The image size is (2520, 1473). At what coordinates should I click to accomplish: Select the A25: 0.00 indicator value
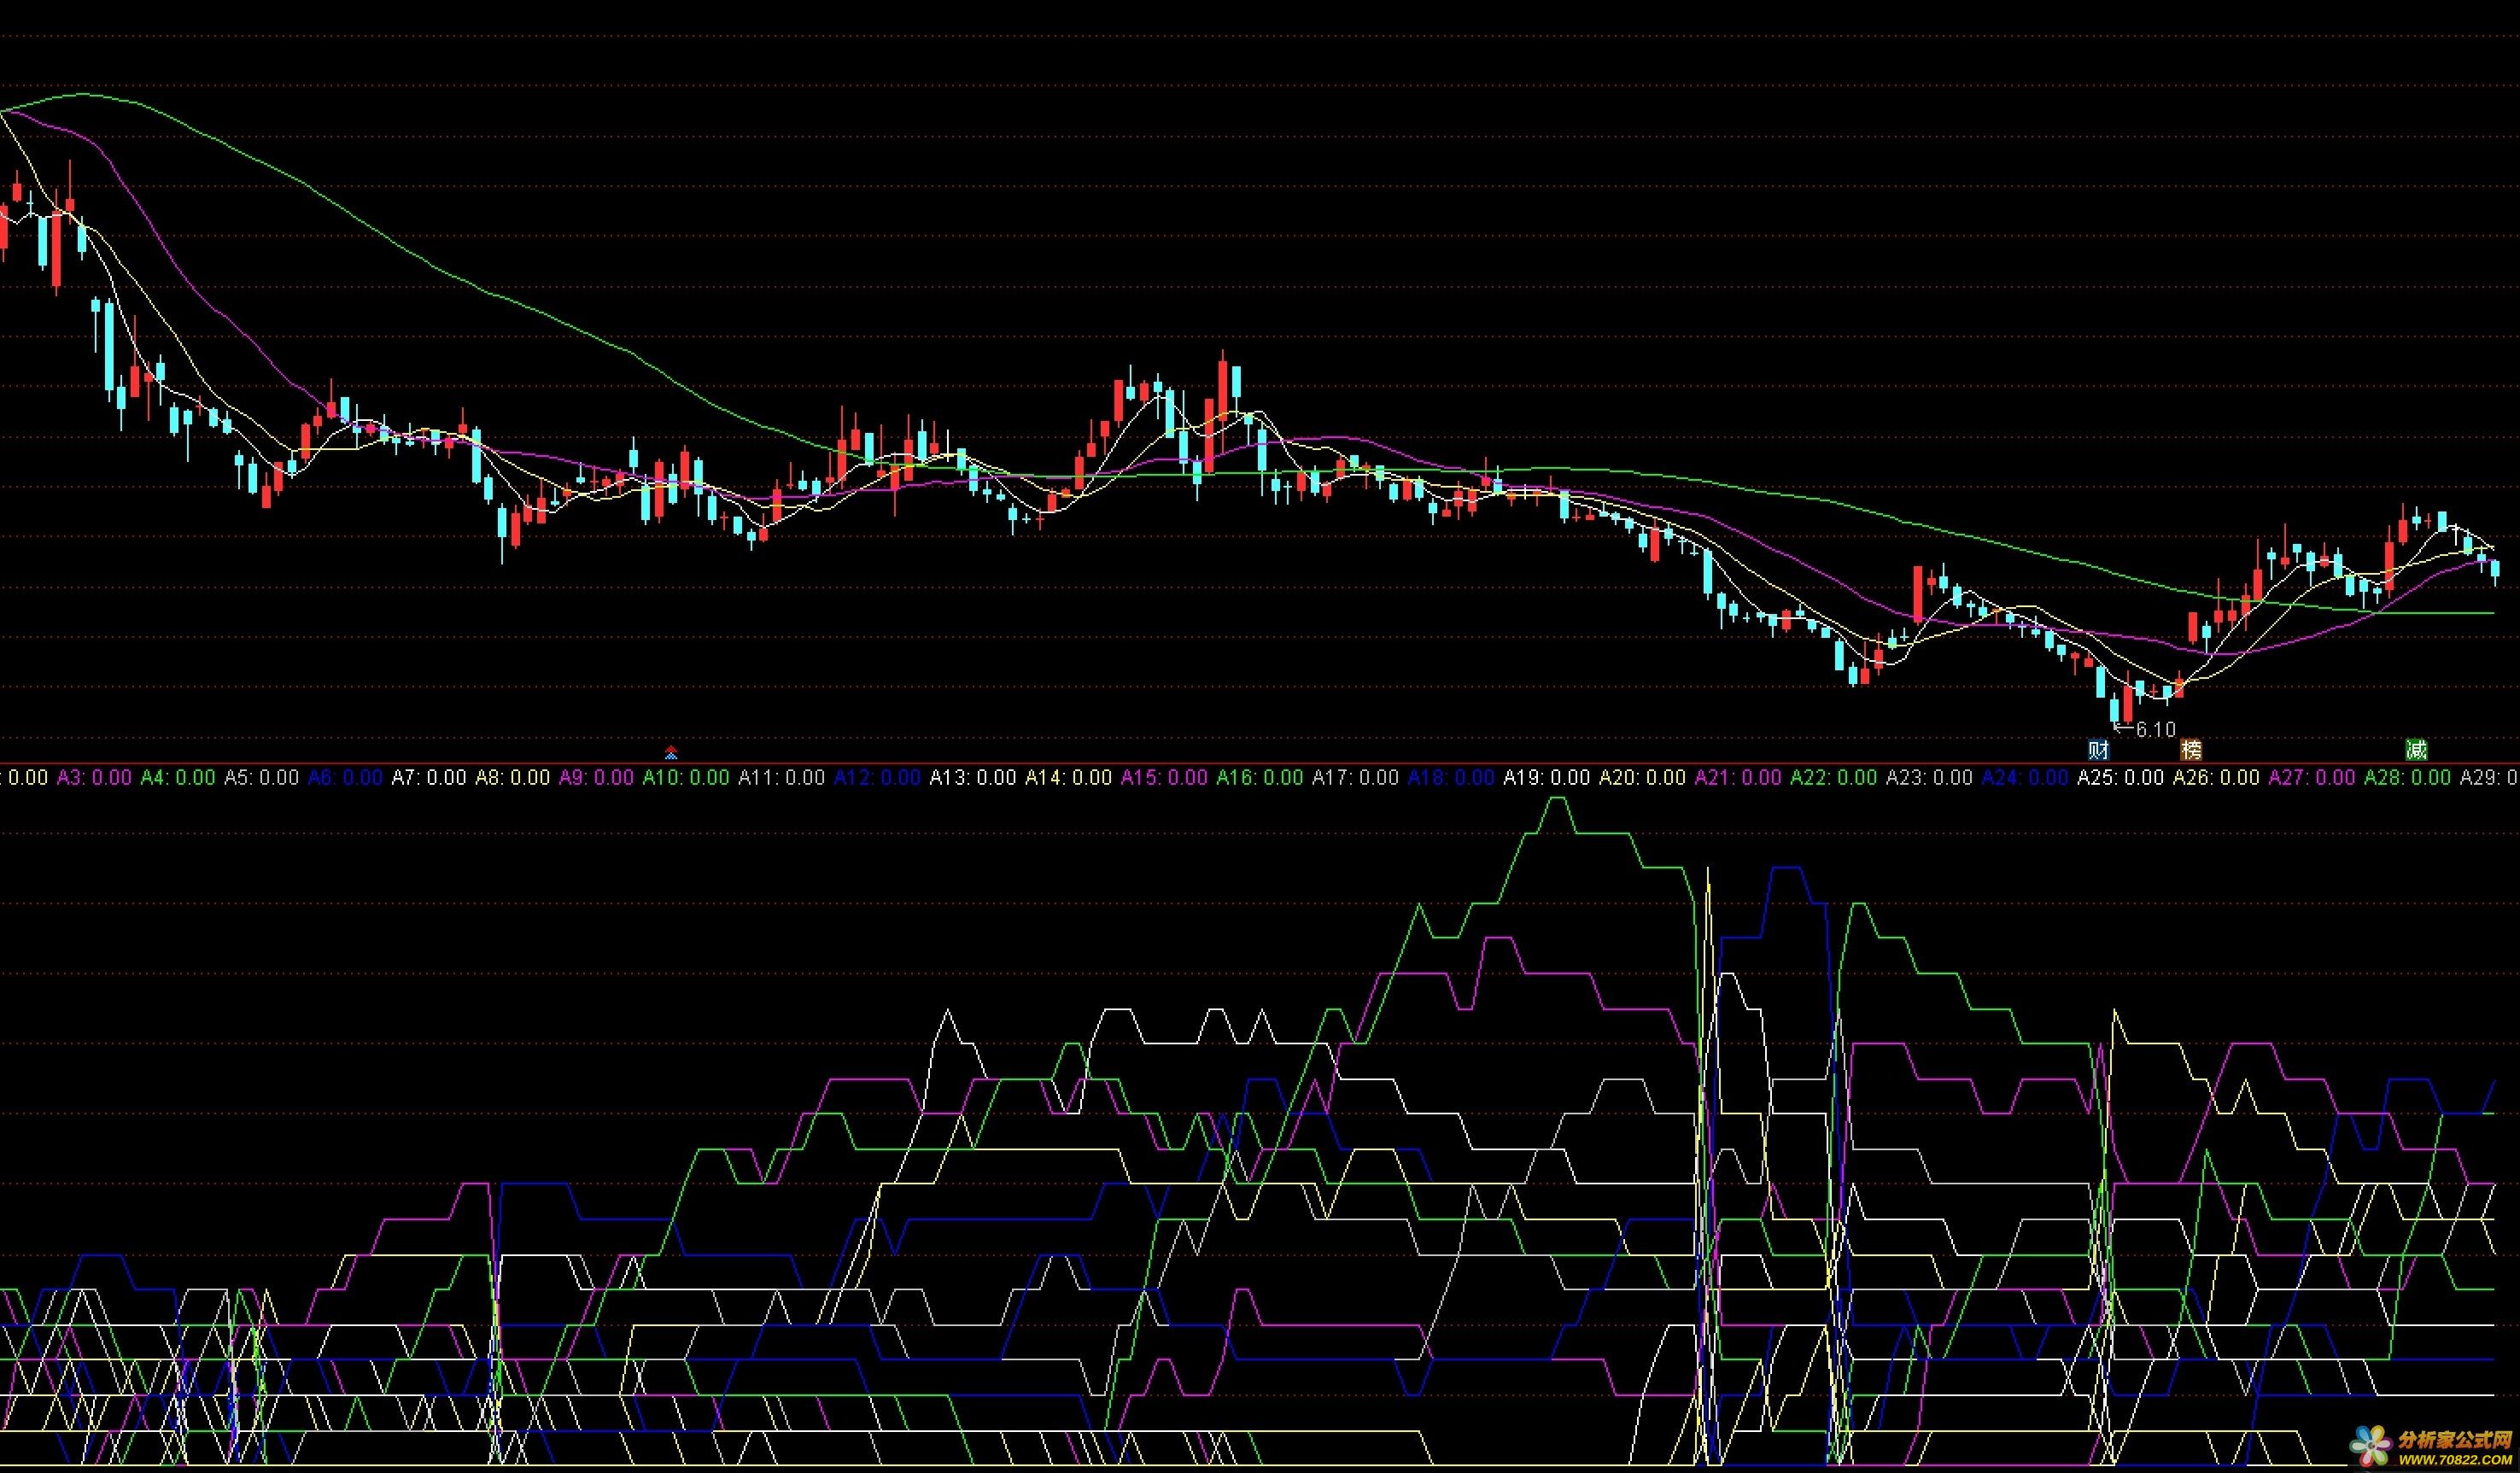pyautogui.click(x=2121, y=777)
